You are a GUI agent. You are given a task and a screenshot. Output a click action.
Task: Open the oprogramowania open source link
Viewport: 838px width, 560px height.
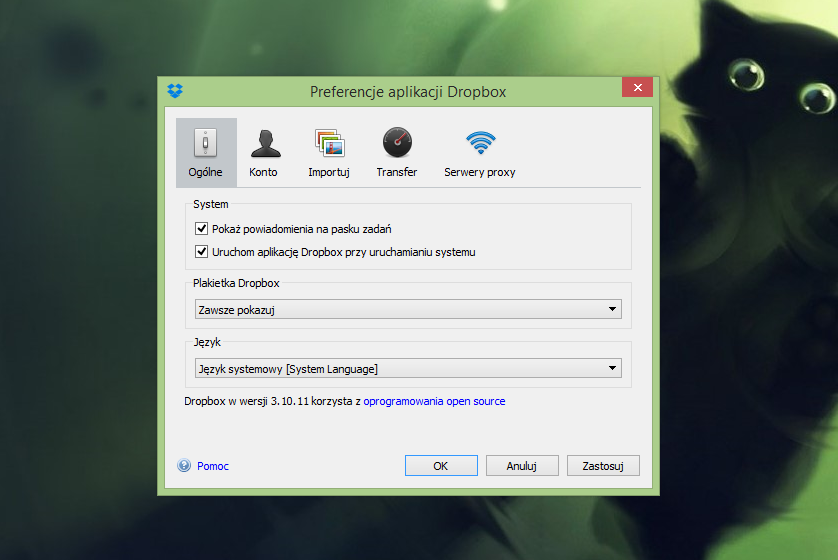click(x=434, y=401)
